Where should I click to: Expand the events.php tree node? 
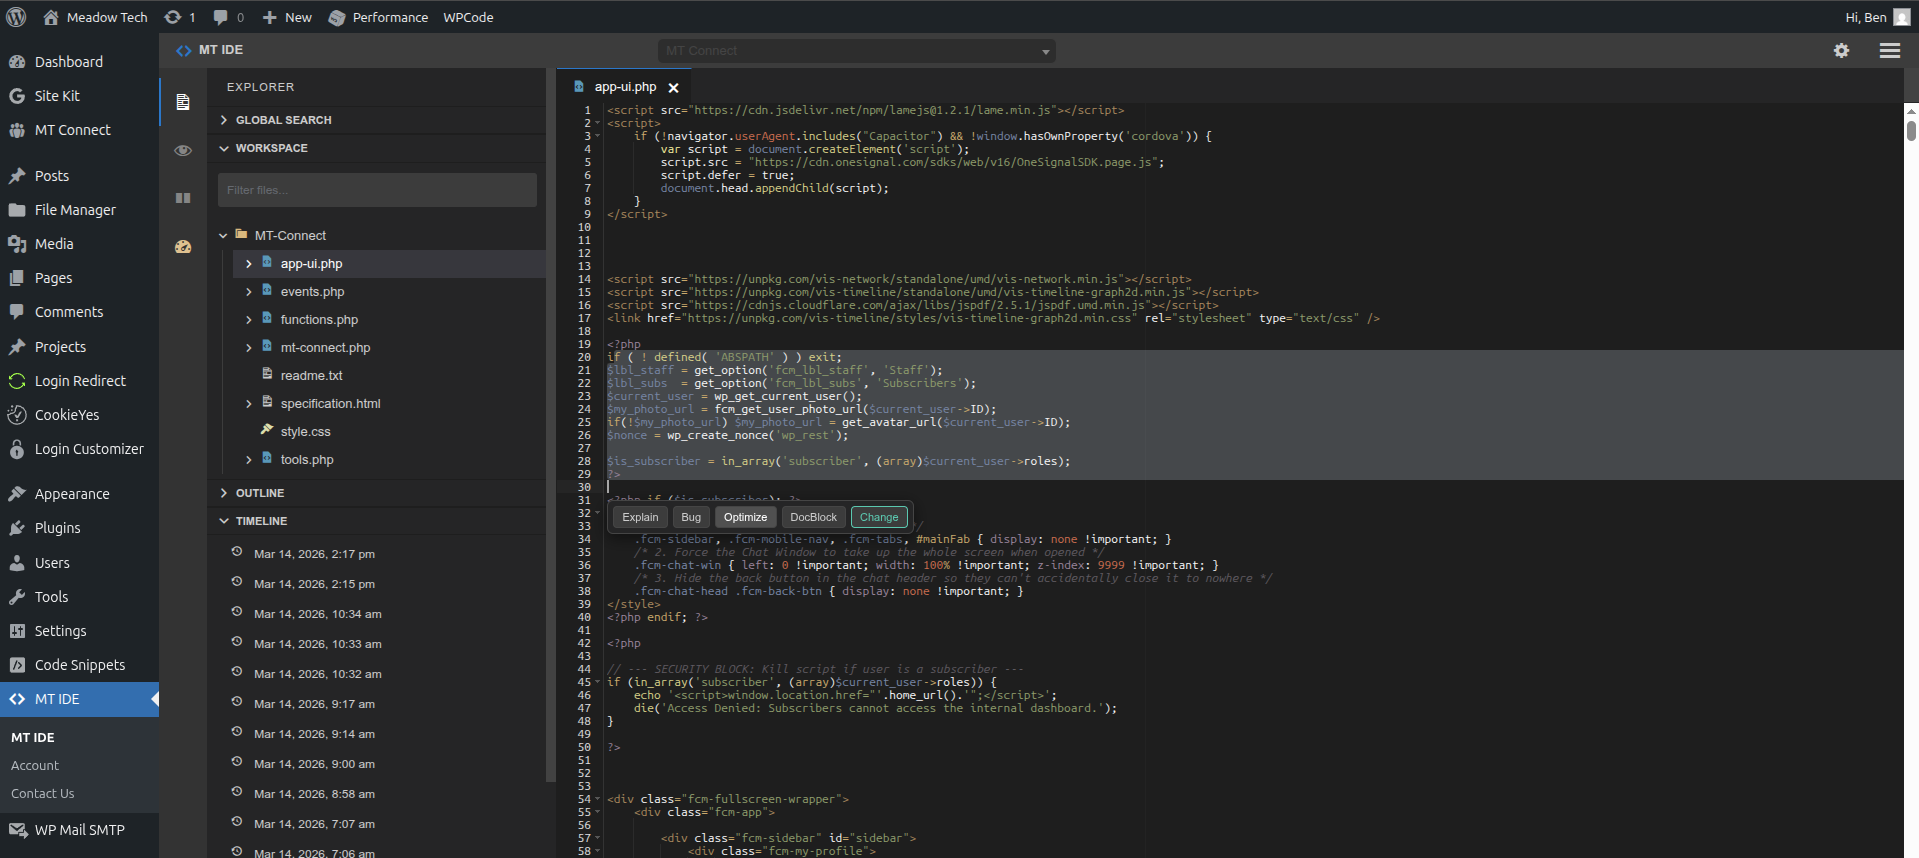click(249, 292)
